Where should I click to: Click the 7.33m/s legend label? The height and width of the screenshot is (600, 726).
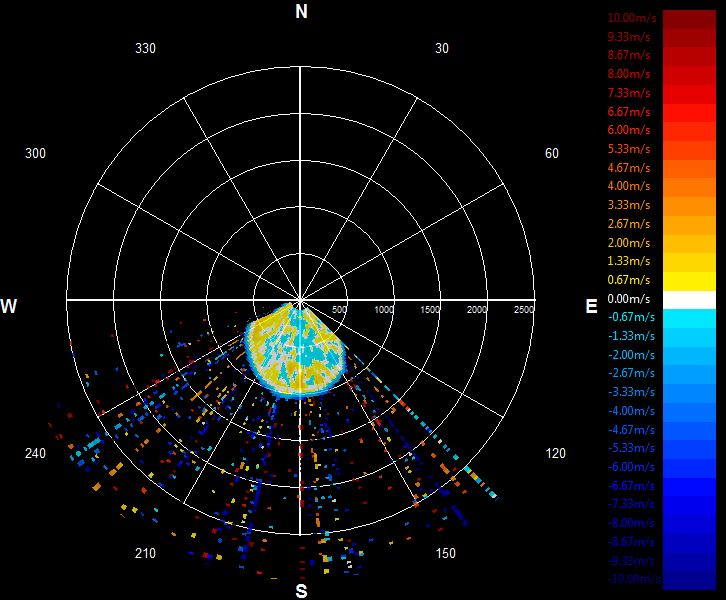pos(629,93)
